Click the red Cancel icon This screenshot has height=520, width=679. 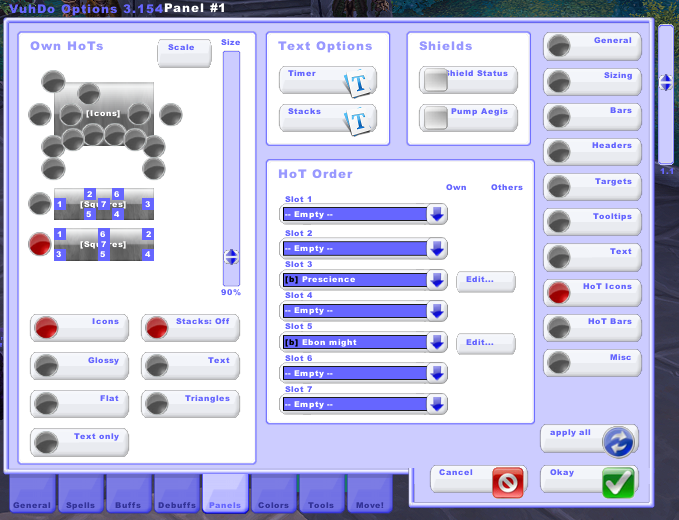tap(507, 483)
